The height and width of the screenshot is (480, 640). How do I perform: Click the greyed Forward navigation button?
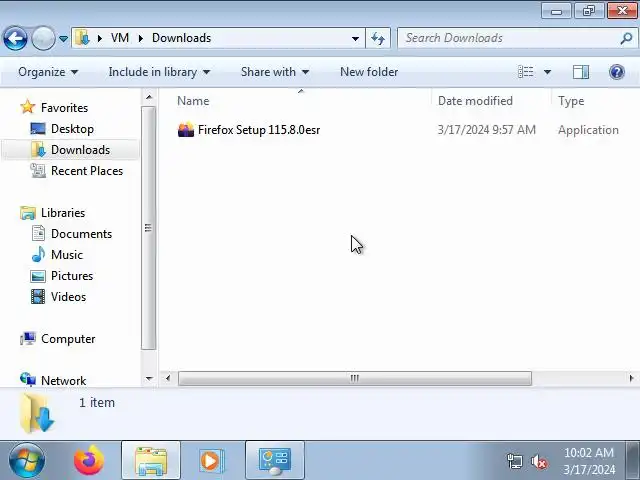43,38
